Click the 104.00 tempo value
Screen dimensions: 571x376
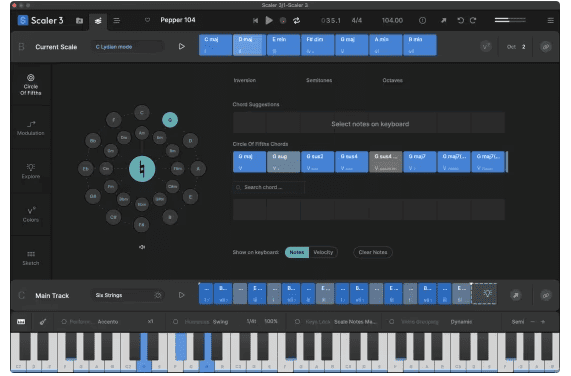[392, 20]
